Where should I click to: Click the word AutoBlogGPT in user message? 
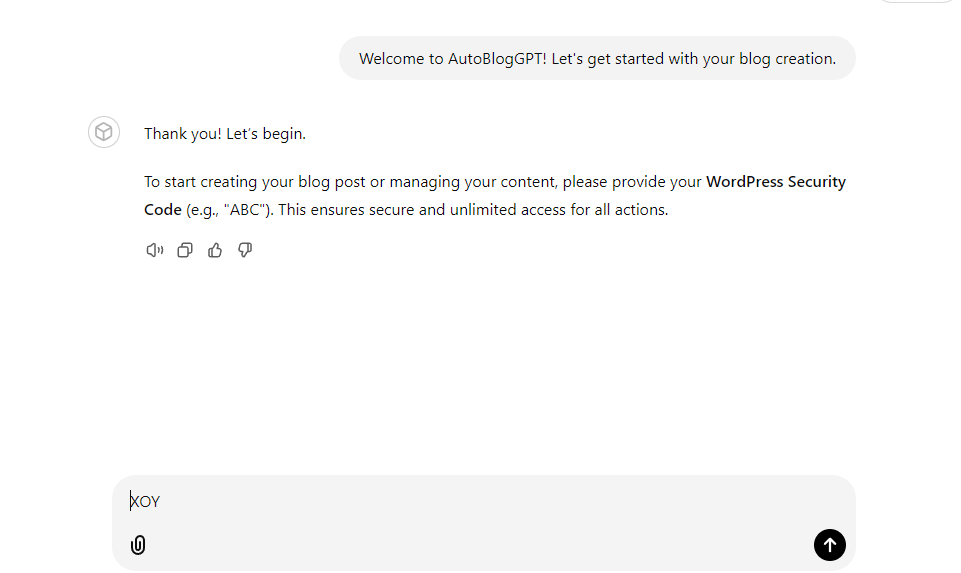point(495,59)
